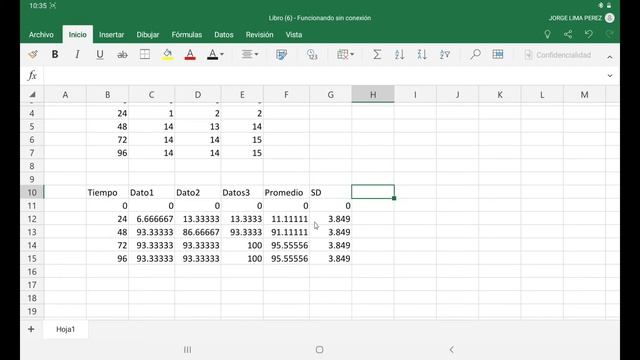Screen dimensions: 640x360
Task: Open the number format tool
Action: click(x=312, y=54)
